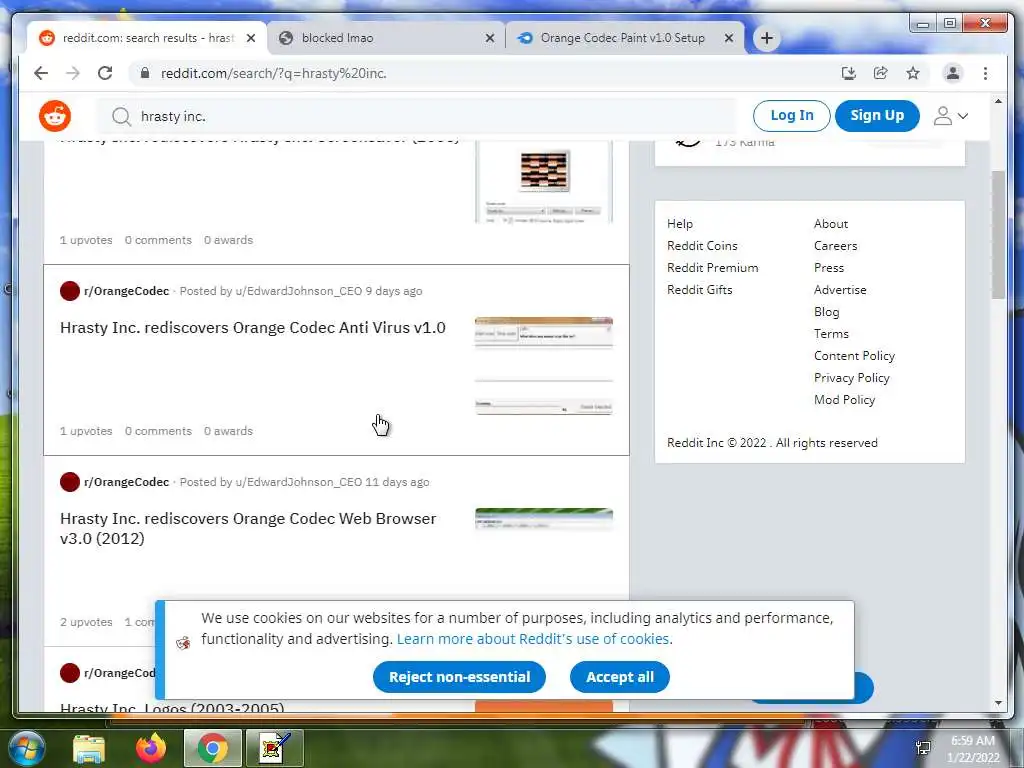
Task: Close the 'blocked lmao' tab
Action: coord(490,39)
